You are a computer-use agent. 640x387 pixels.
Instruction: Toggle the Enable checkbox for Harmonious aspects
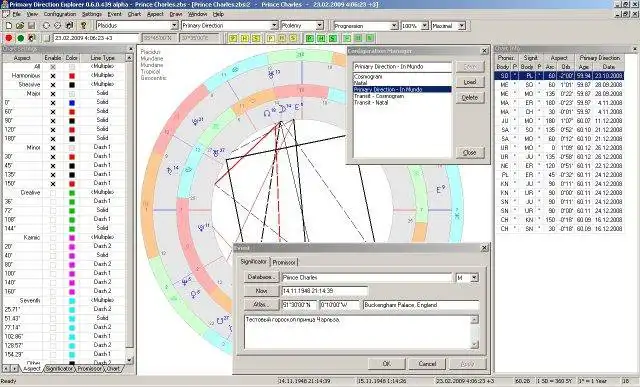(53, 76)
